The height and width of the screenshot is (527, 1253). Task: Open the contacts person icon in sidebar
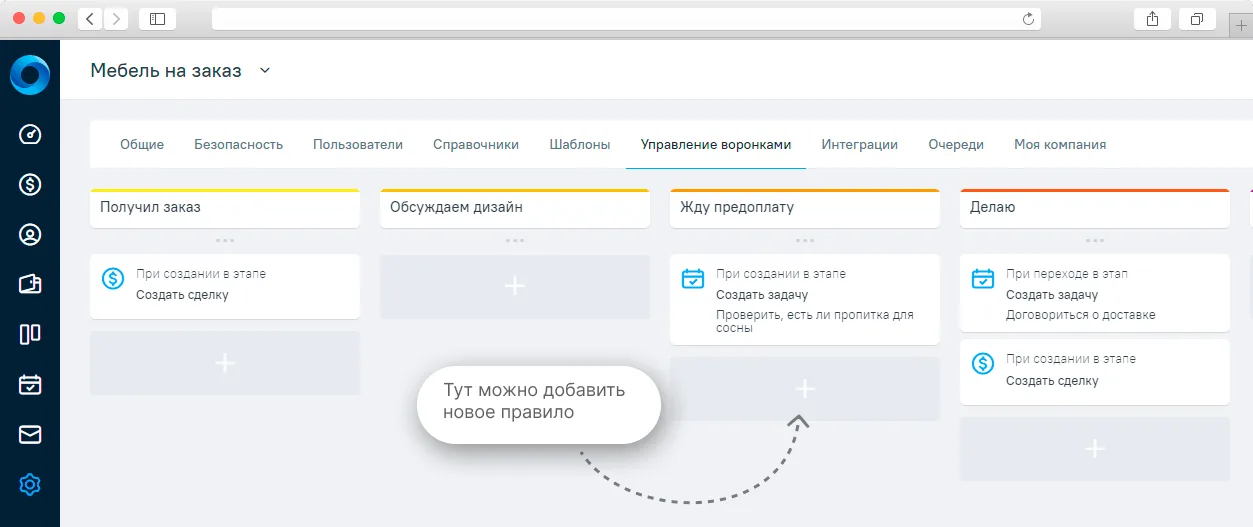click(30, 235)
